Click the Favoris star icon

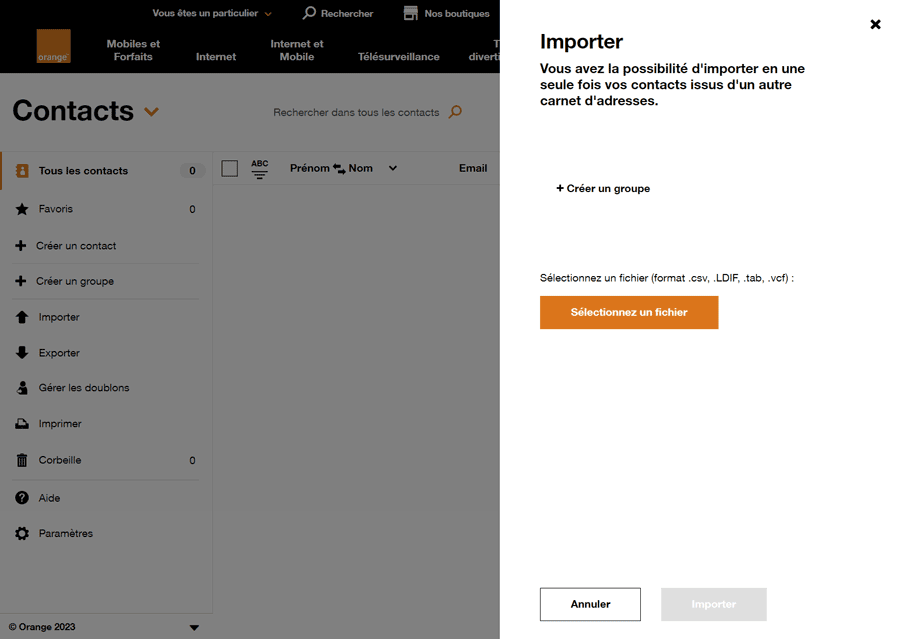point(22,209)
